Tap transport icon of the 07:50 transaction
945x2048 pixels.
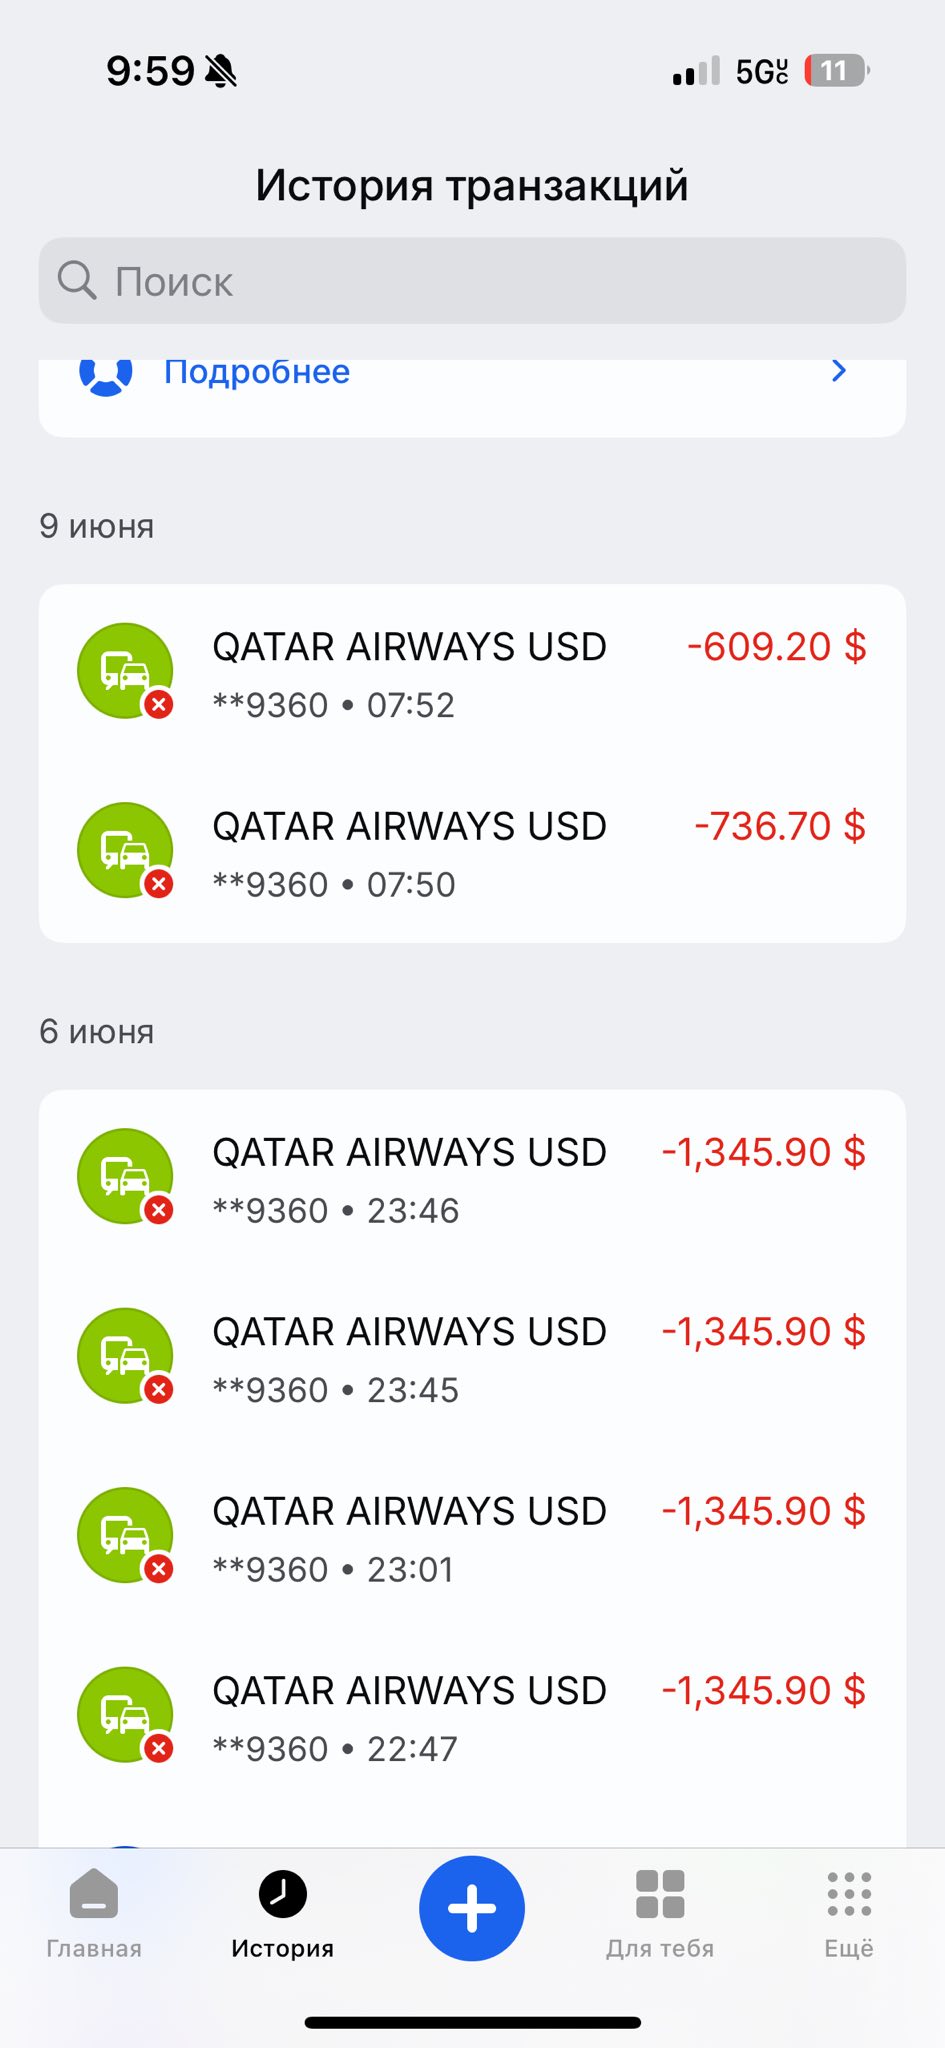[x=125, y=850]
